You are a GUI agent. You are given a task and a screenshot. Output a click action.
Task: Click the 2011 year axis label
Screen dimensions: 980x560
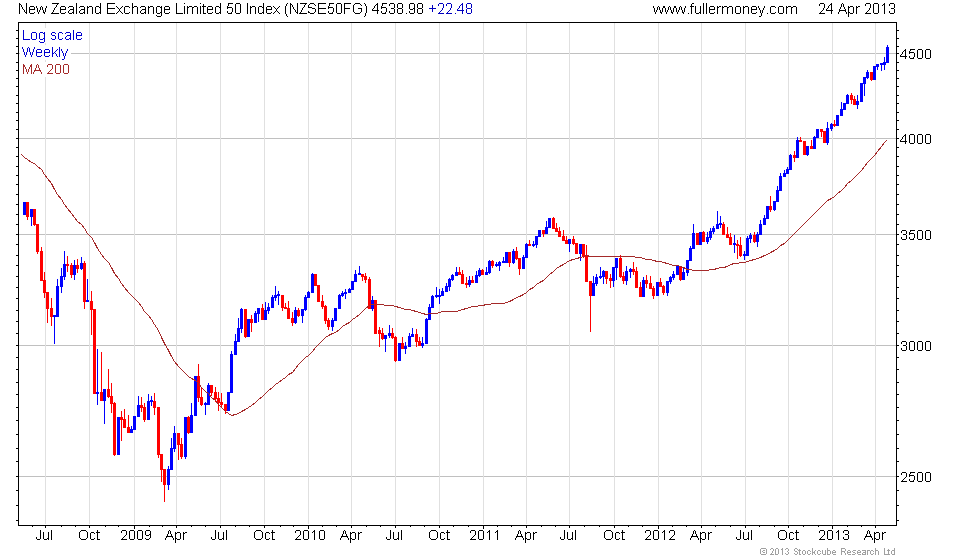(x=485, y=535)
